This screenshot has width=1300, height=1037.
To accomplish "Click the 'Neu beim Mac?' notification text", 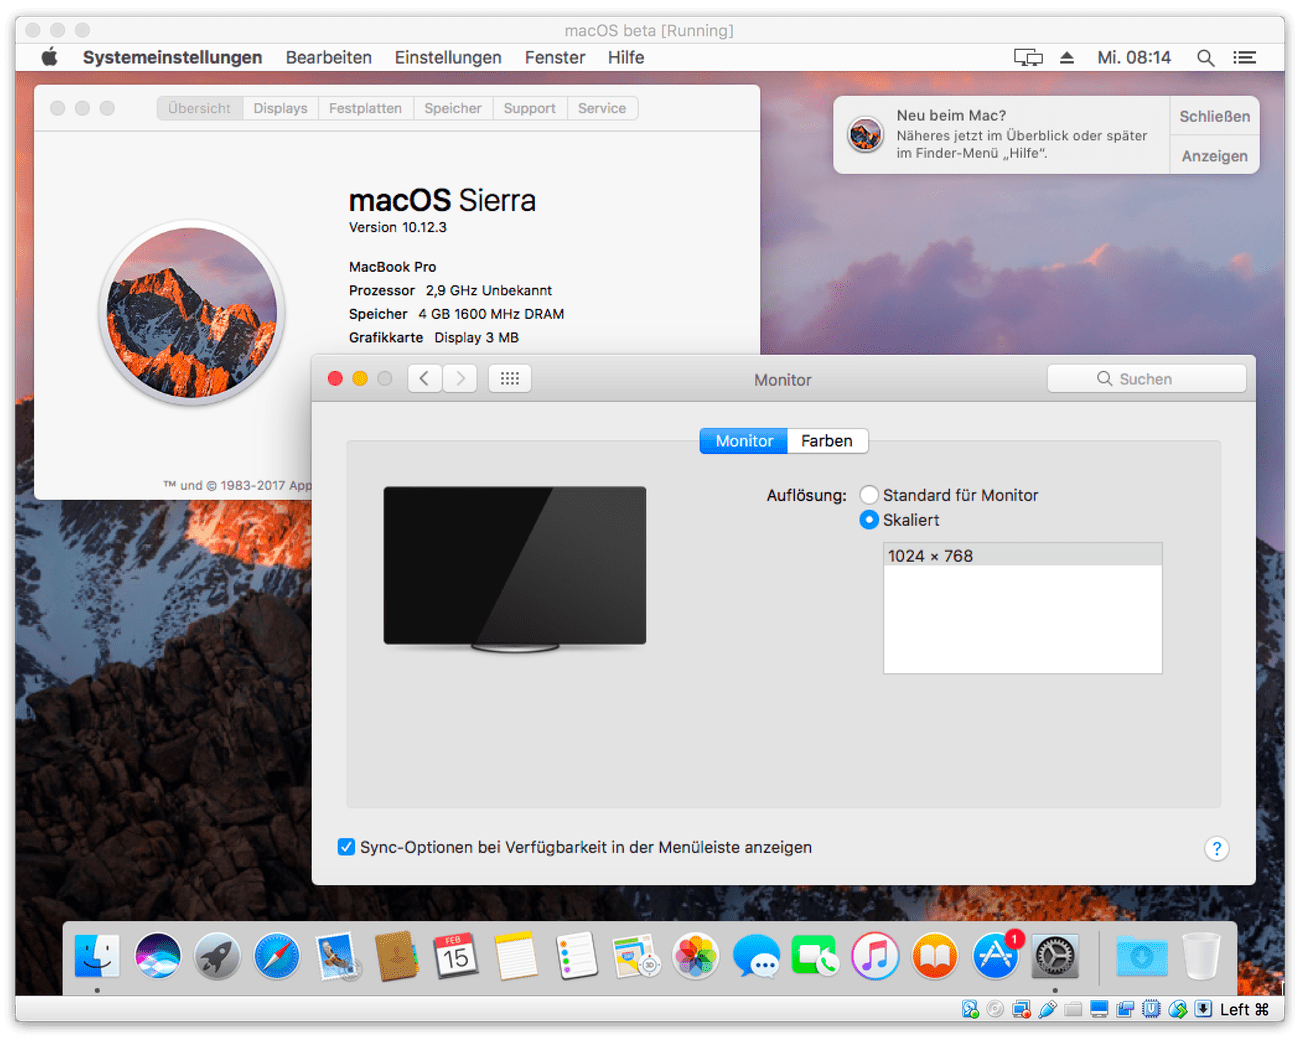I will pyautogui.click(x=951, y=115).
